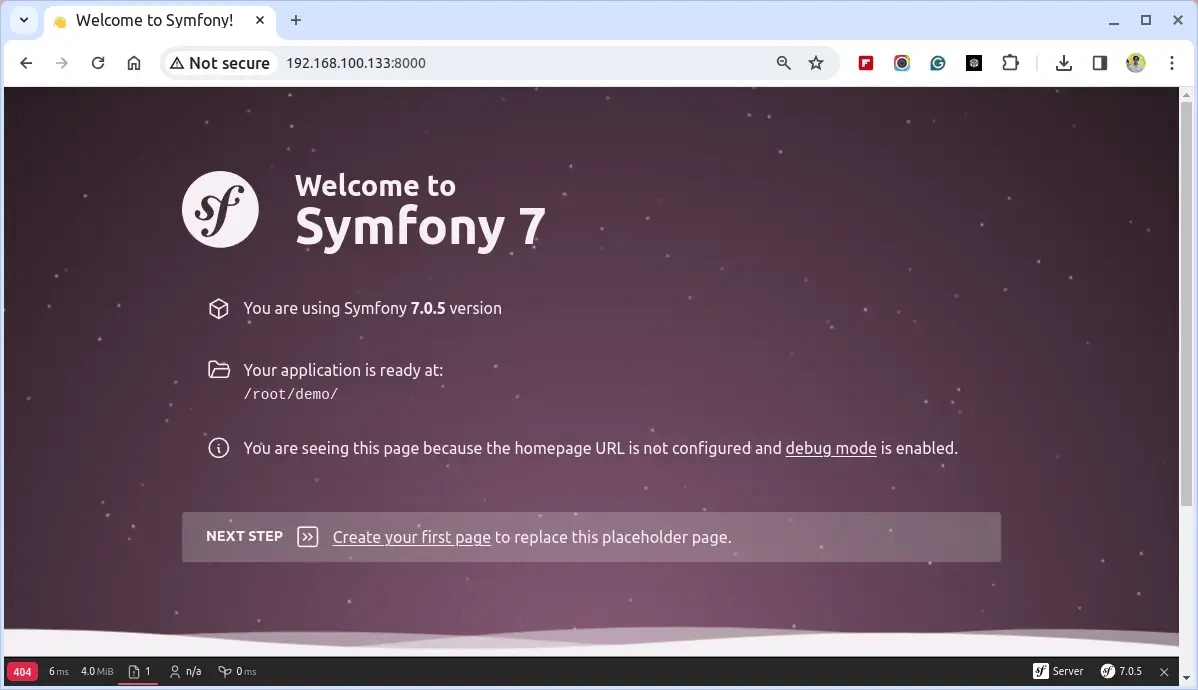Click the folder icon beside application path
The height and width of the screenshot is (690, 1198).
tap(219, 370)
